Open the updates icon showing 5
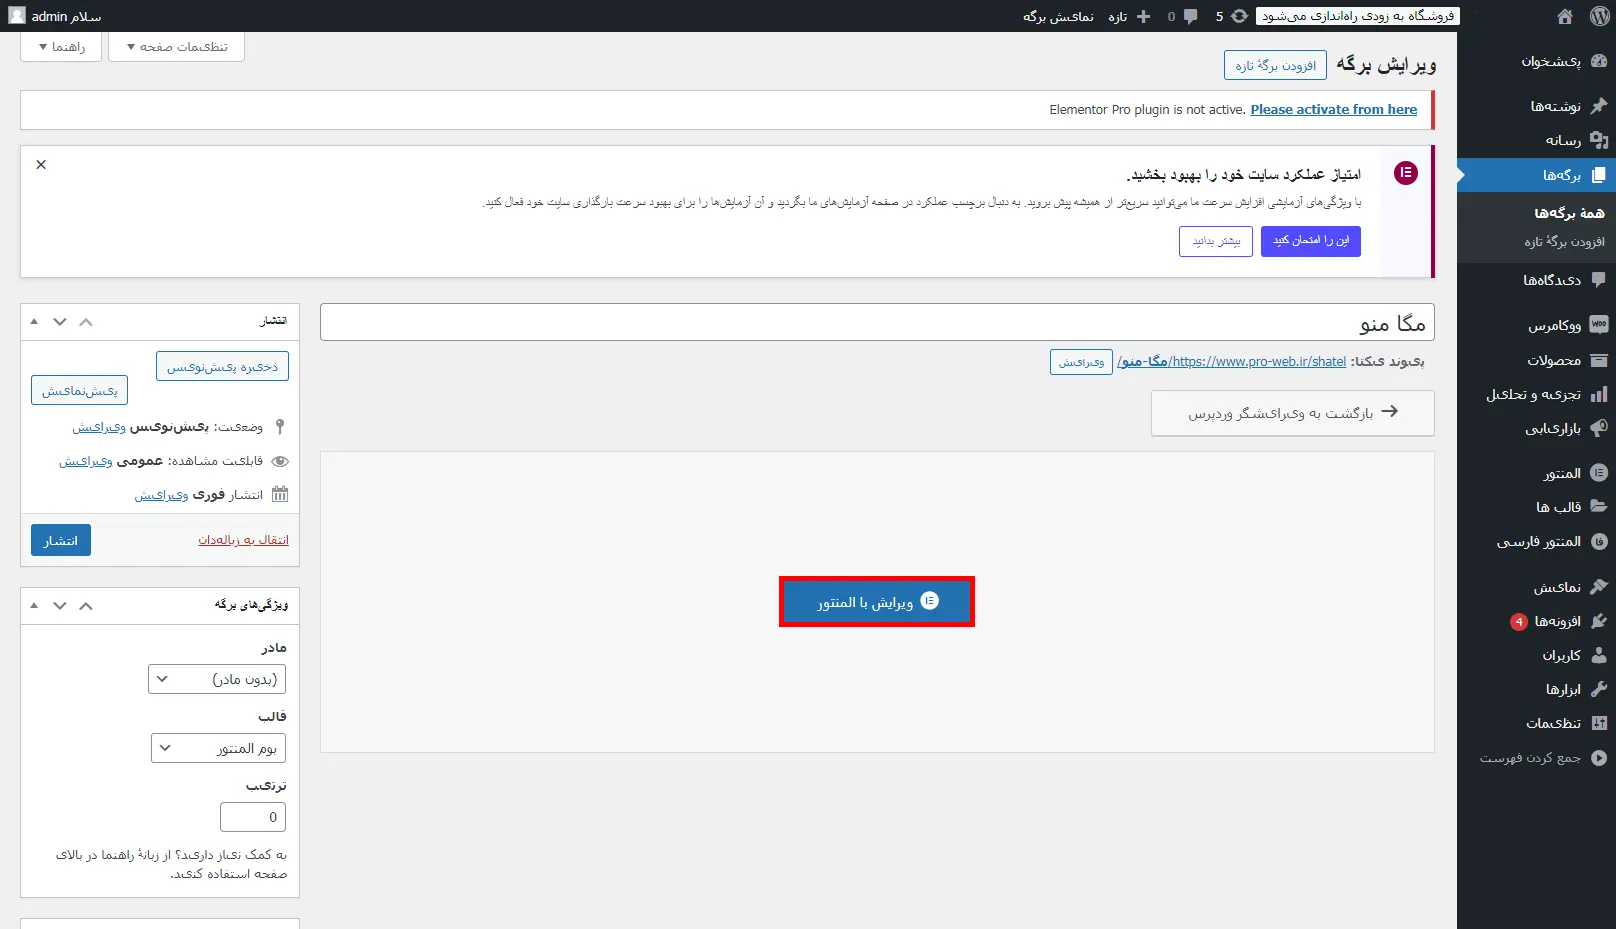 (1239, 16)
